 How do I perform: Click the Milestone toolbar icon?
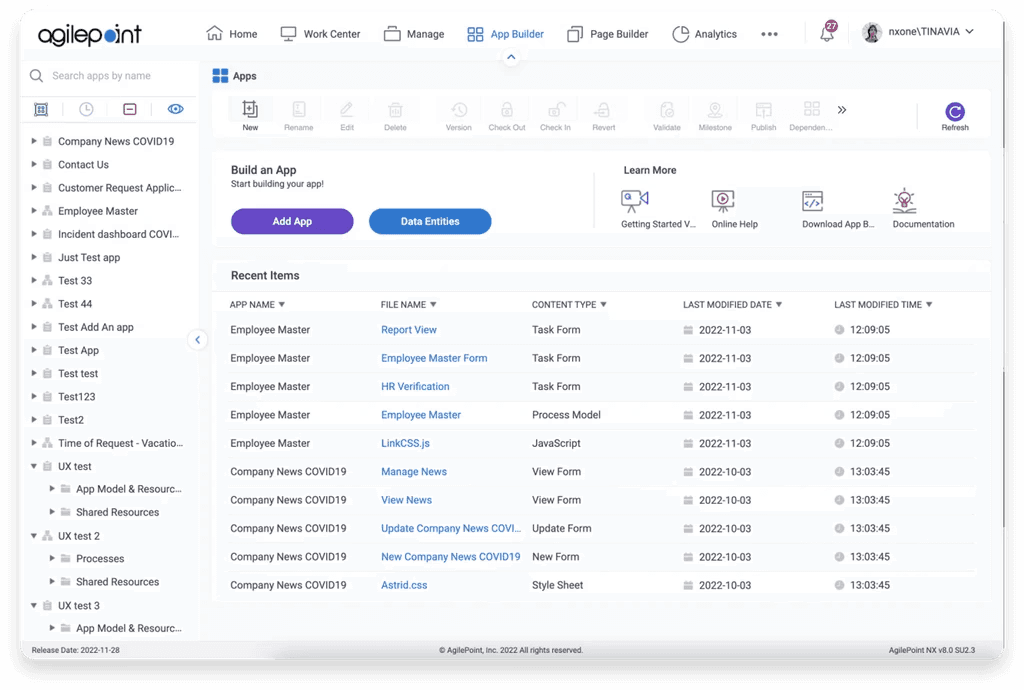tap(715, 109)
